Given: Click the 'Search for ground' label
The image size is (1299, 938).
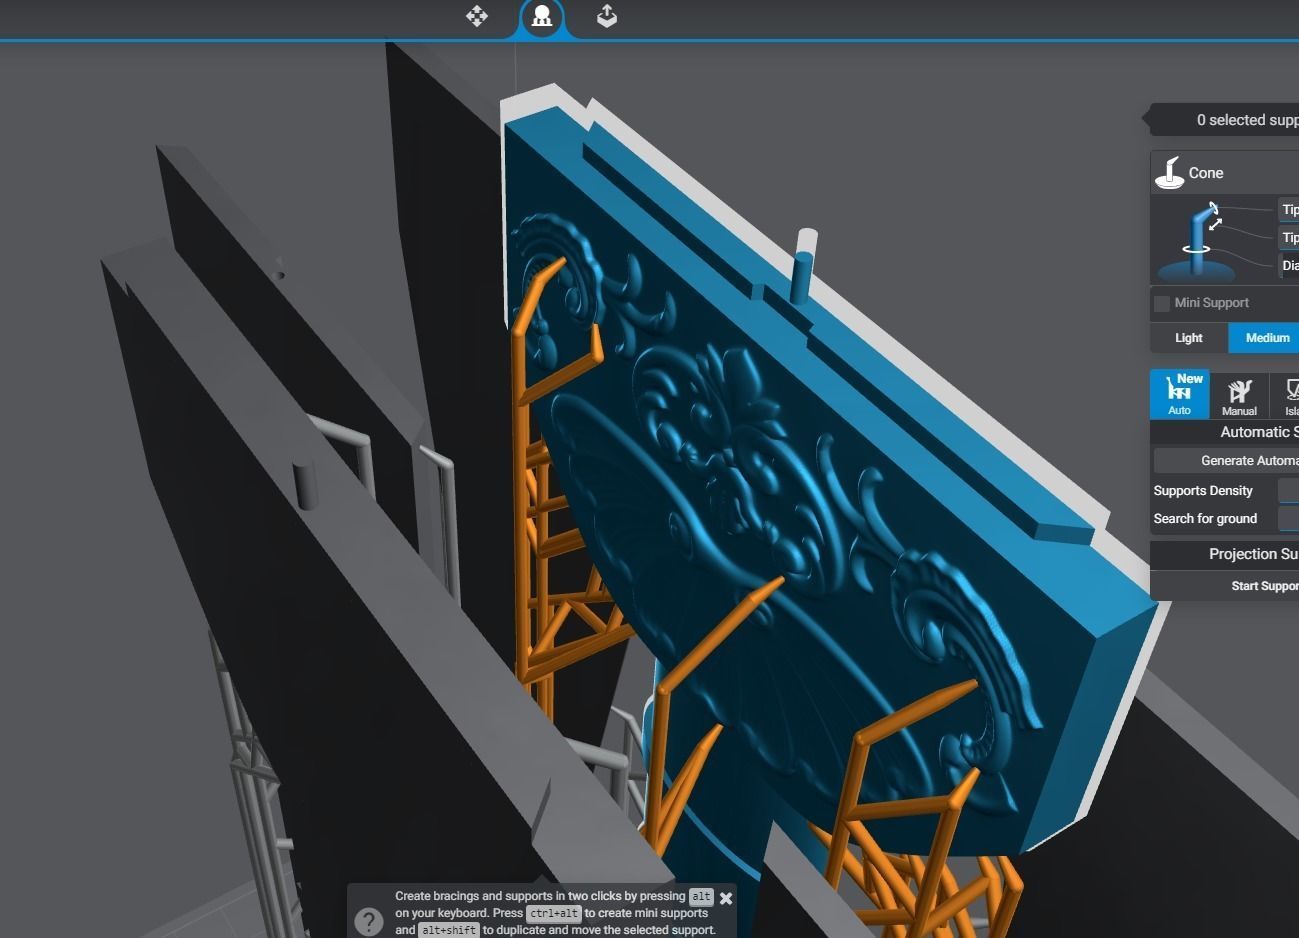Looking at the screenshot, I should point(1205,519).
